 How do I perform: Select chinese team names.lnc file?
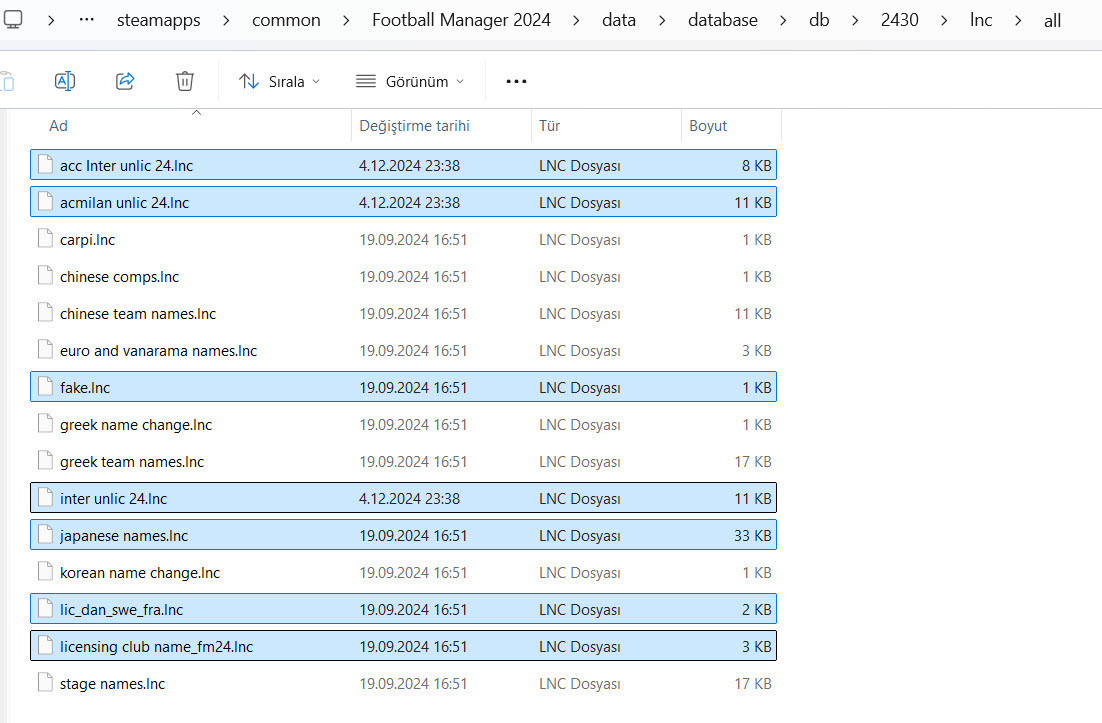click(138, 314)
